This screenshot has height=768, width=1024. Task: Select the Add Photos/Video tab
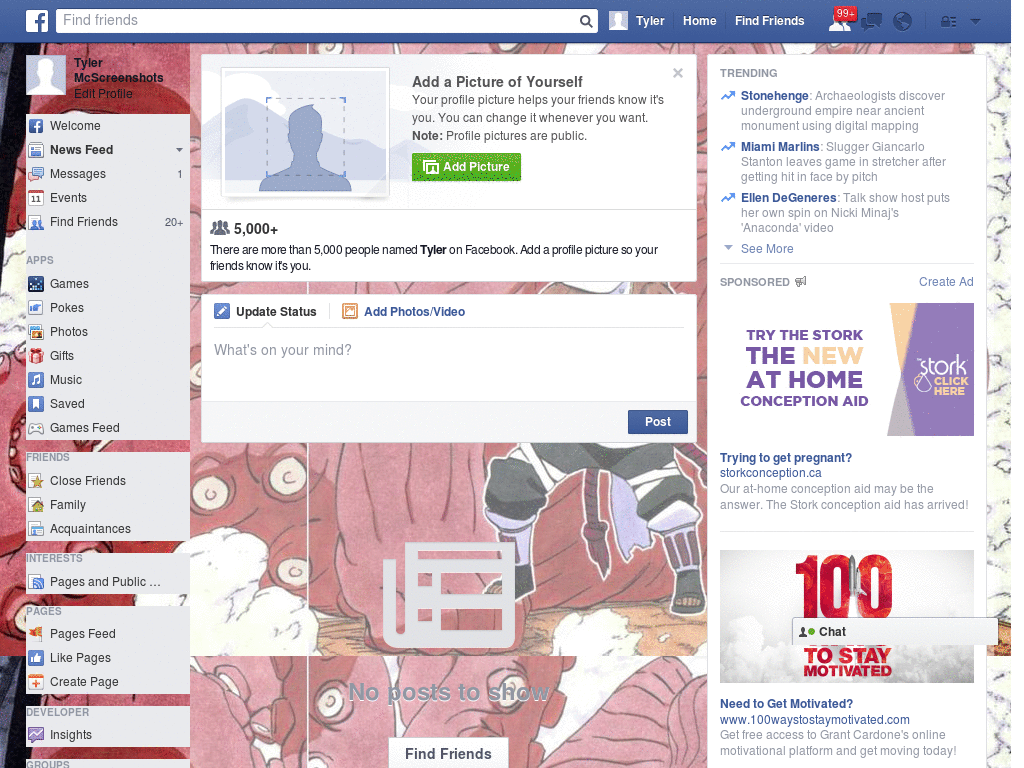pos(404,312)
